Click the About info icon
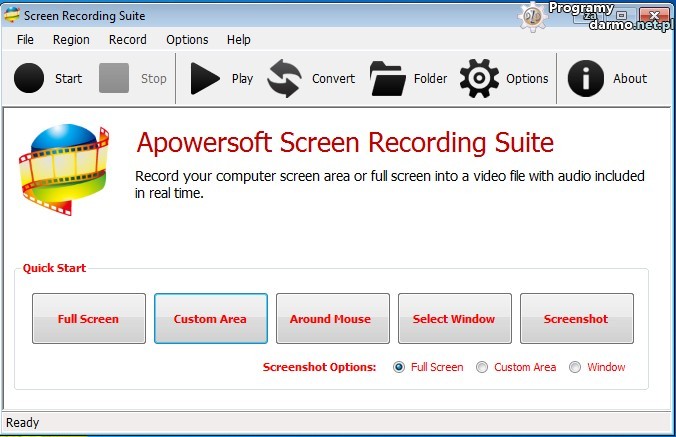The height and width of the screenshot is (437, 676). point(586,78)
